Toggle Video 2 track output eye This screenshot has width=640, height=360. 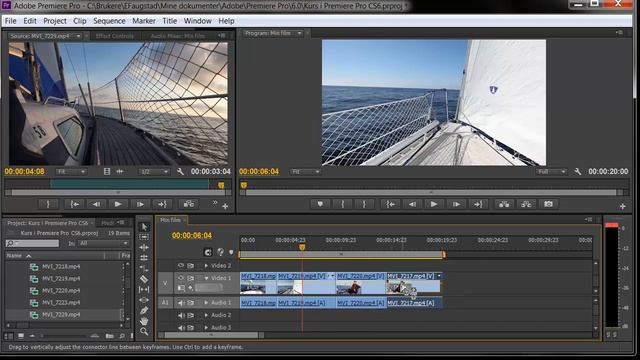[x=181, y=266]
